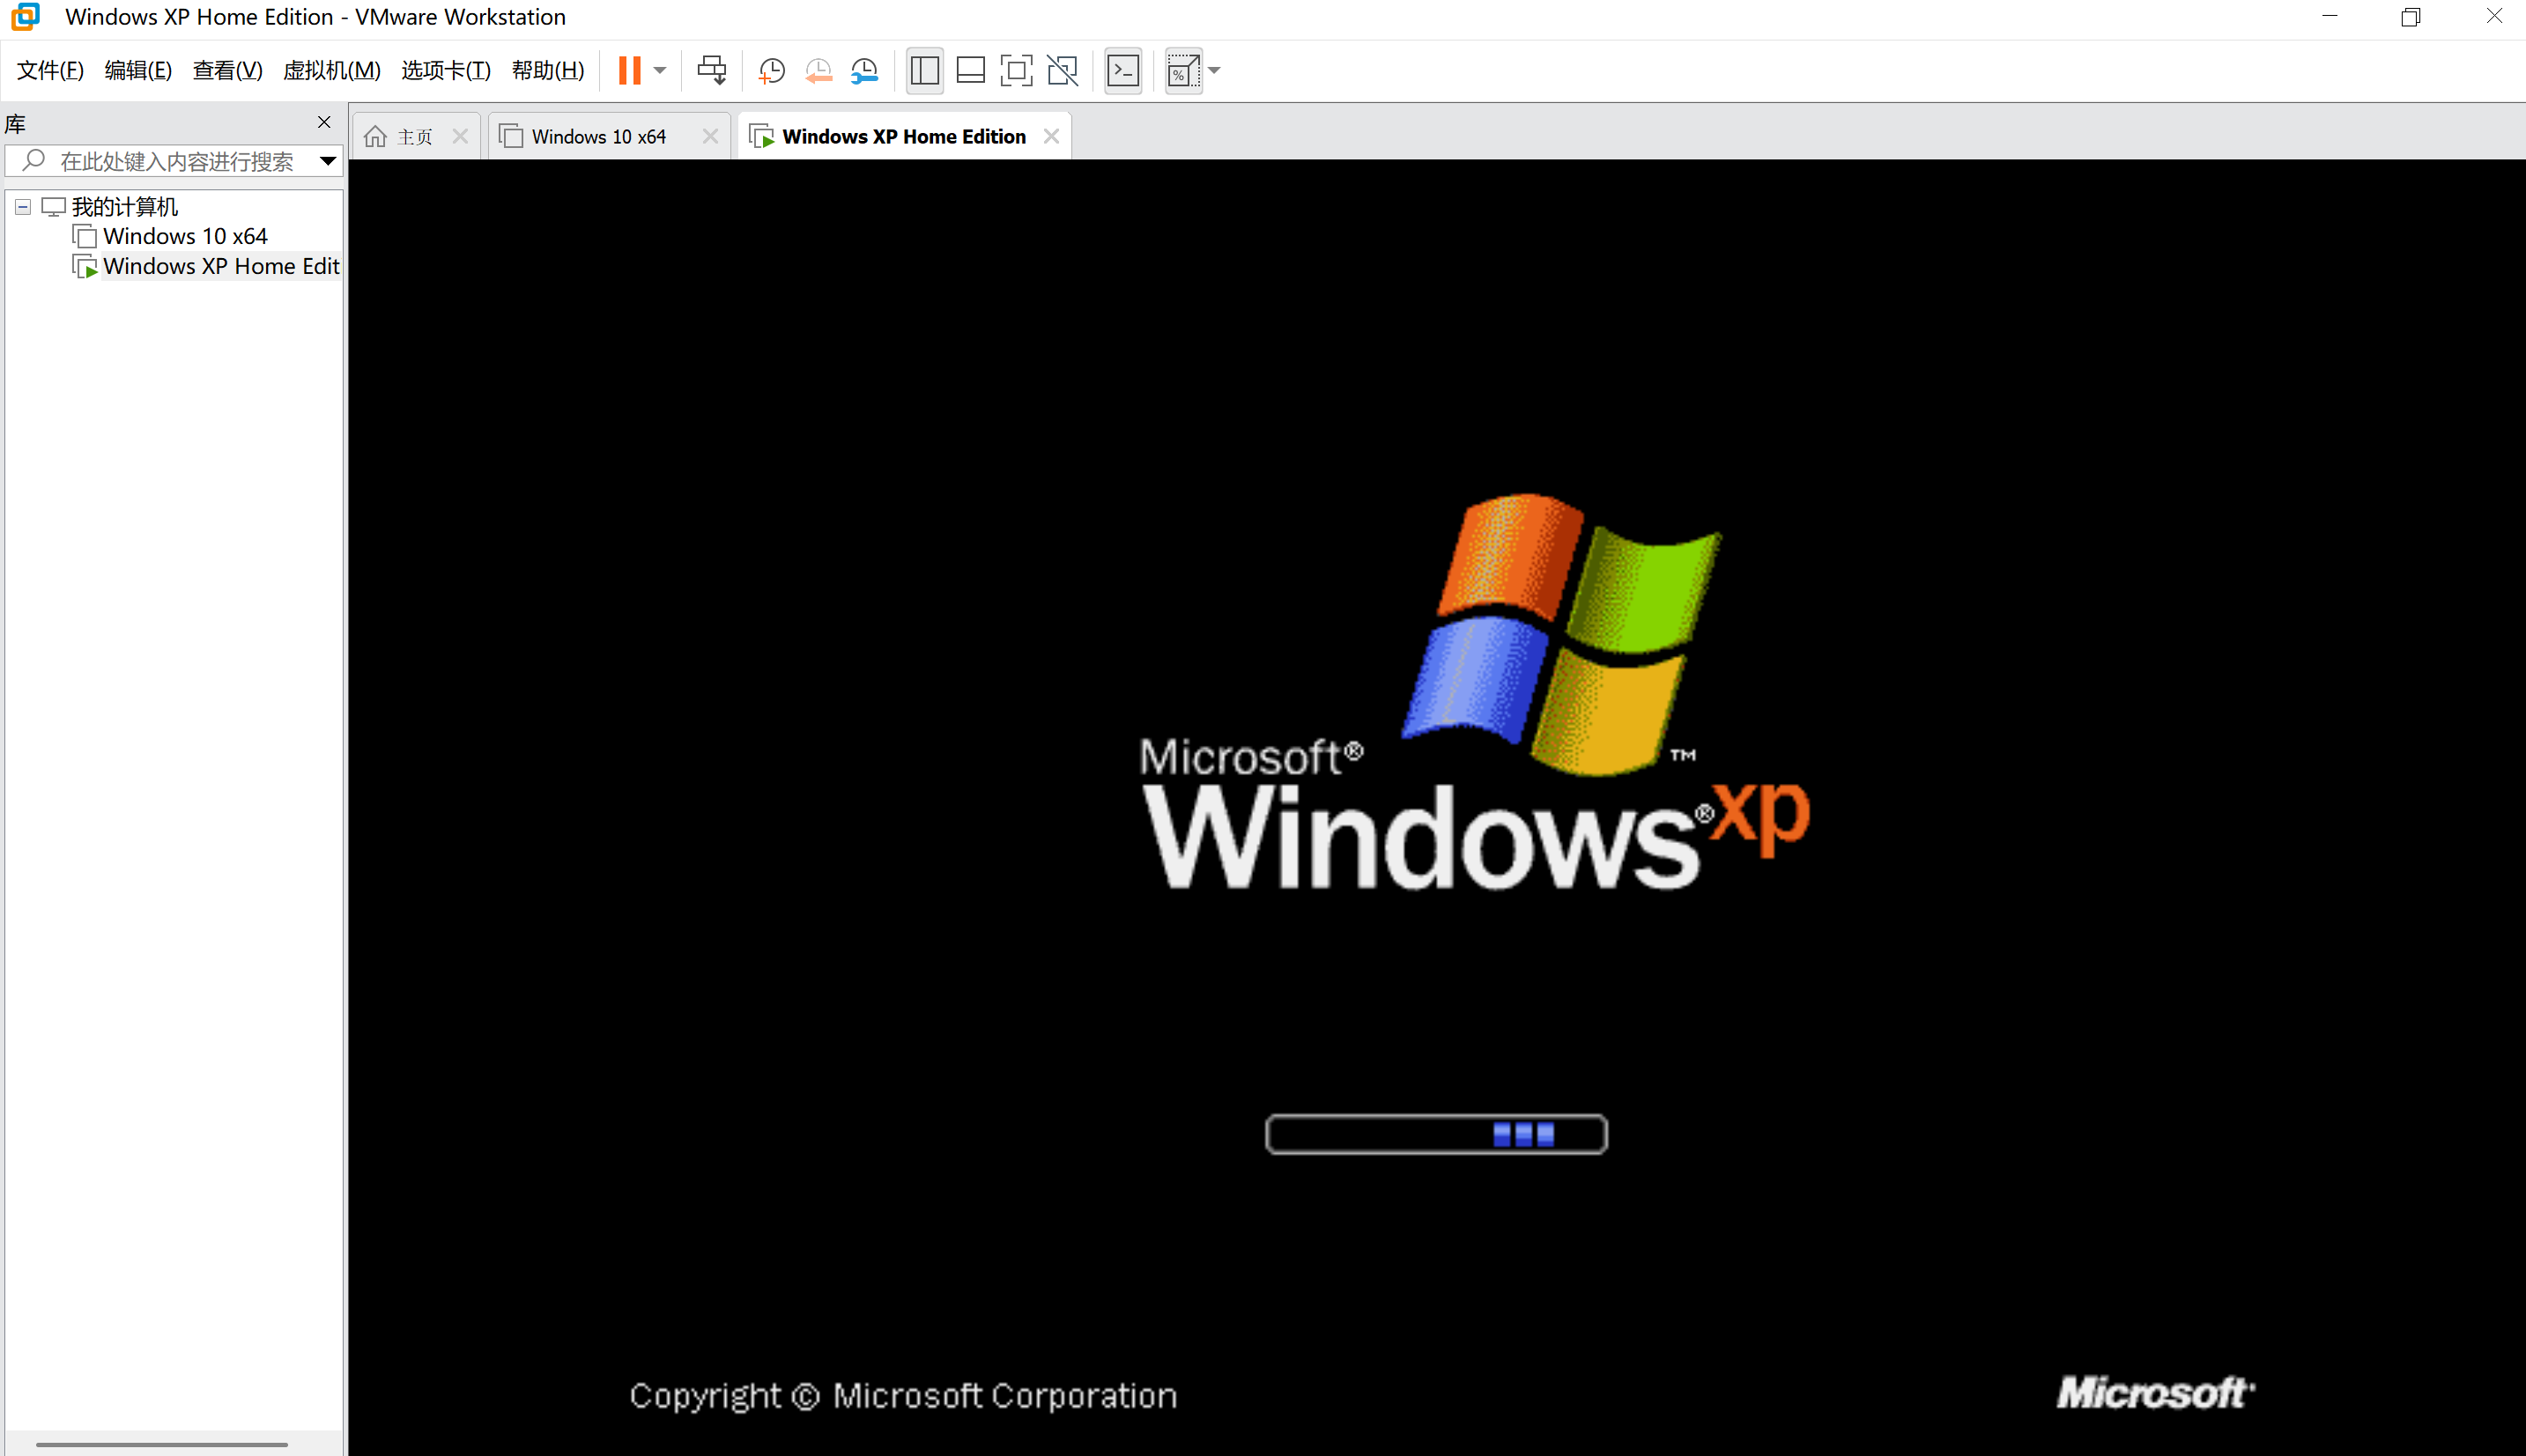
Task: Minimize the VMware Workstation window
Action: tap(2329, 17)
